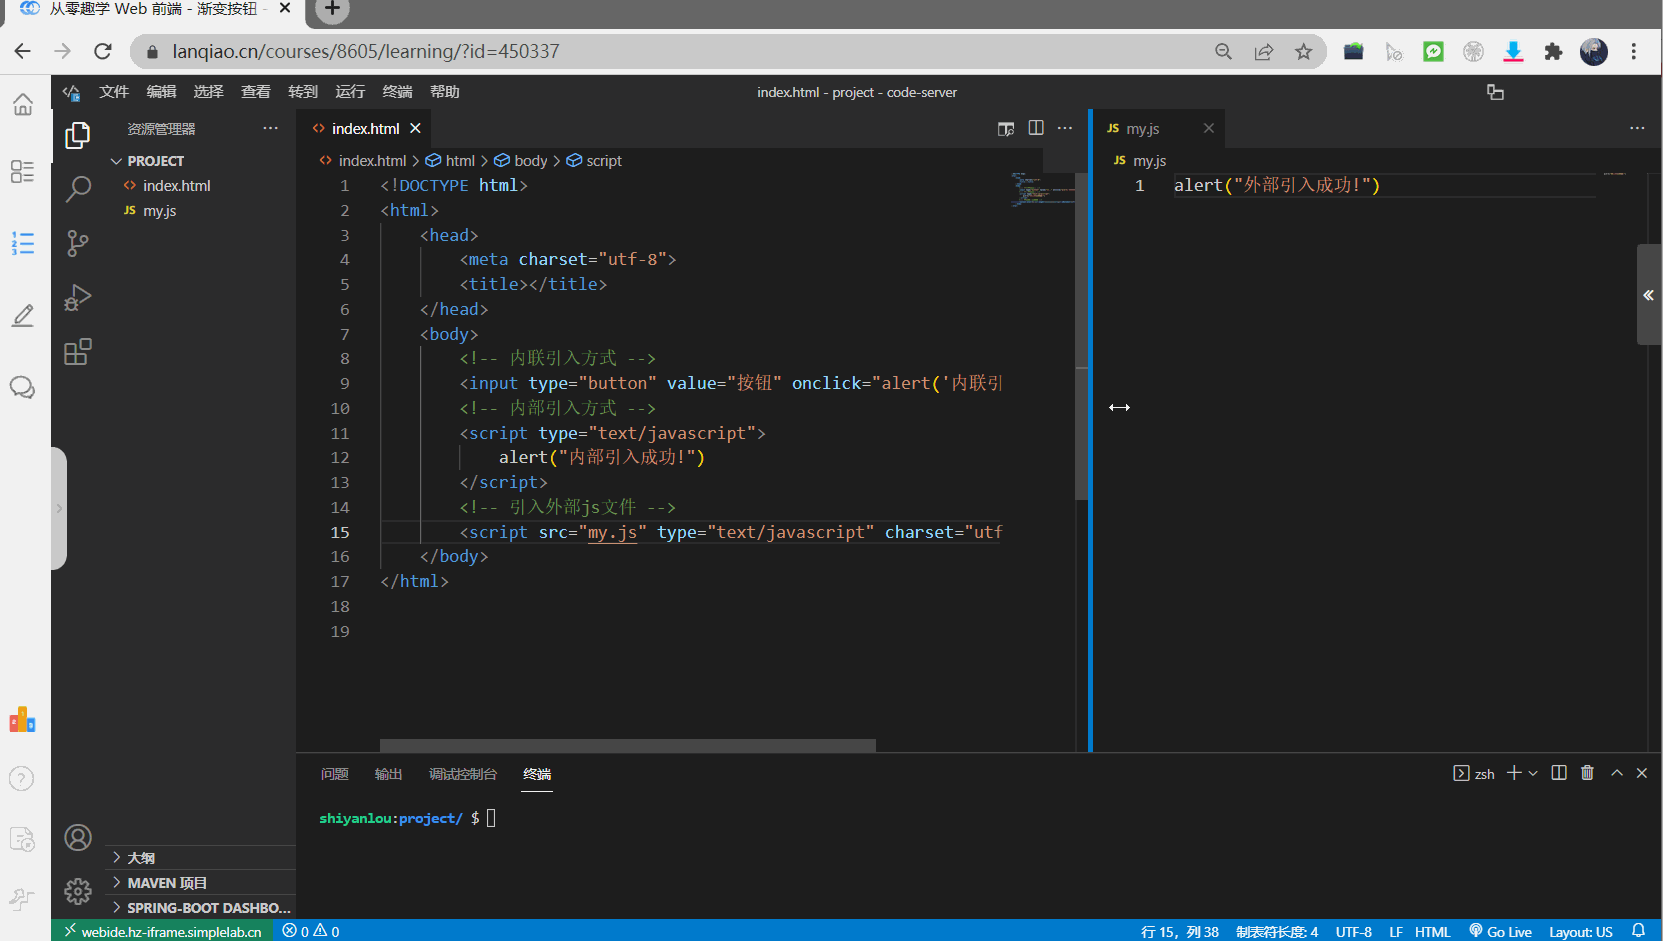The image size is (1663, 941).
Task: Bookmark this page with star icon
Action: coord(1303,52)
